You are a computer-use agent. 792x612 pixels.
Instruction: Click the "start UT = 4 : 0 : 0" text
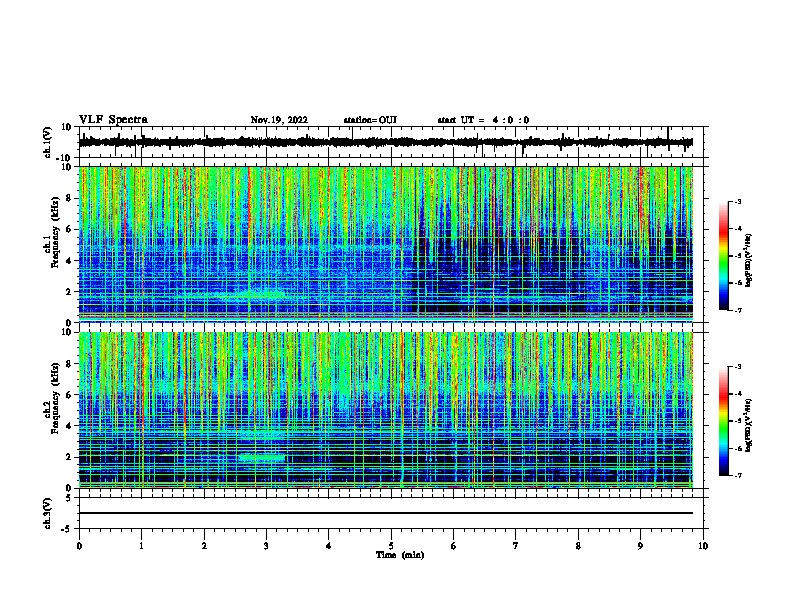pyautogui.click(x=483, y=120)
